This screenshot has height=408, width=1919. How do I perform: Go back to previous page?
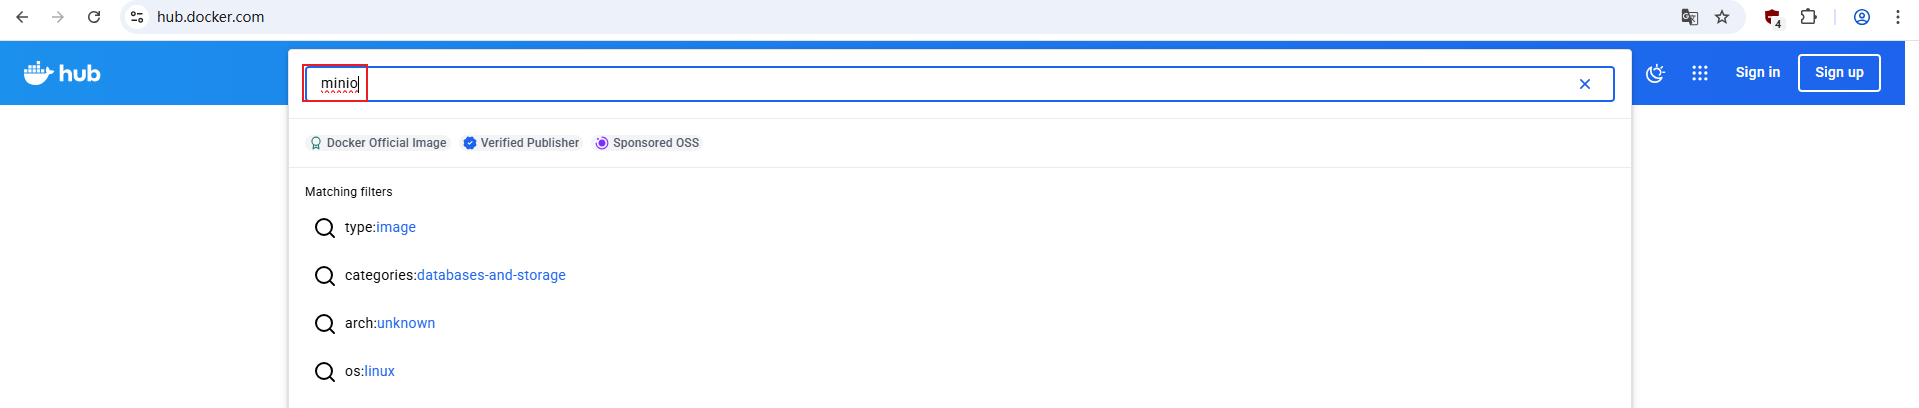pos(22,17)
